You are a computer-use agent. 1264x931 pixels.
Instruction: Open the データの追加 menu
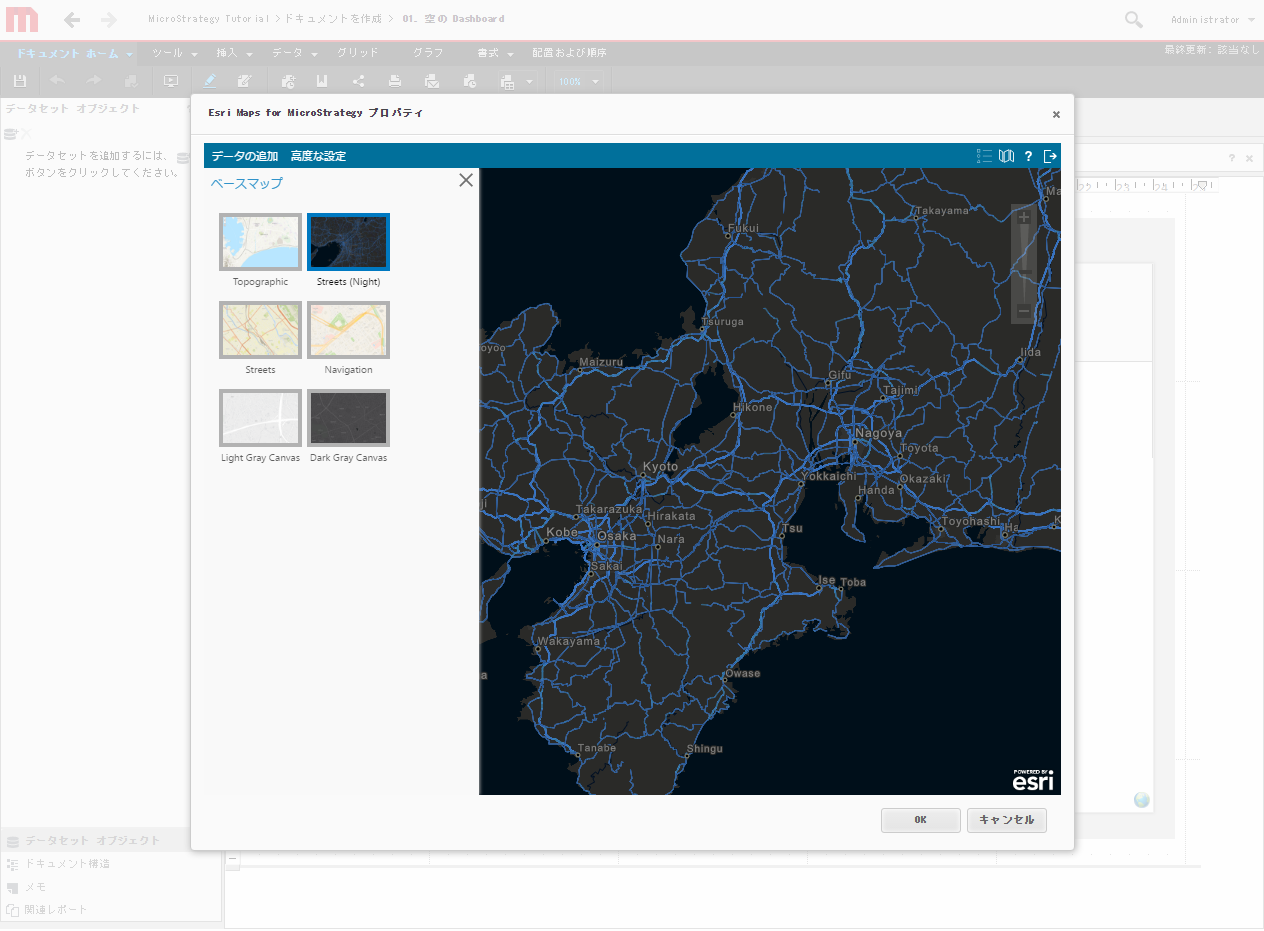click(245, 156)
